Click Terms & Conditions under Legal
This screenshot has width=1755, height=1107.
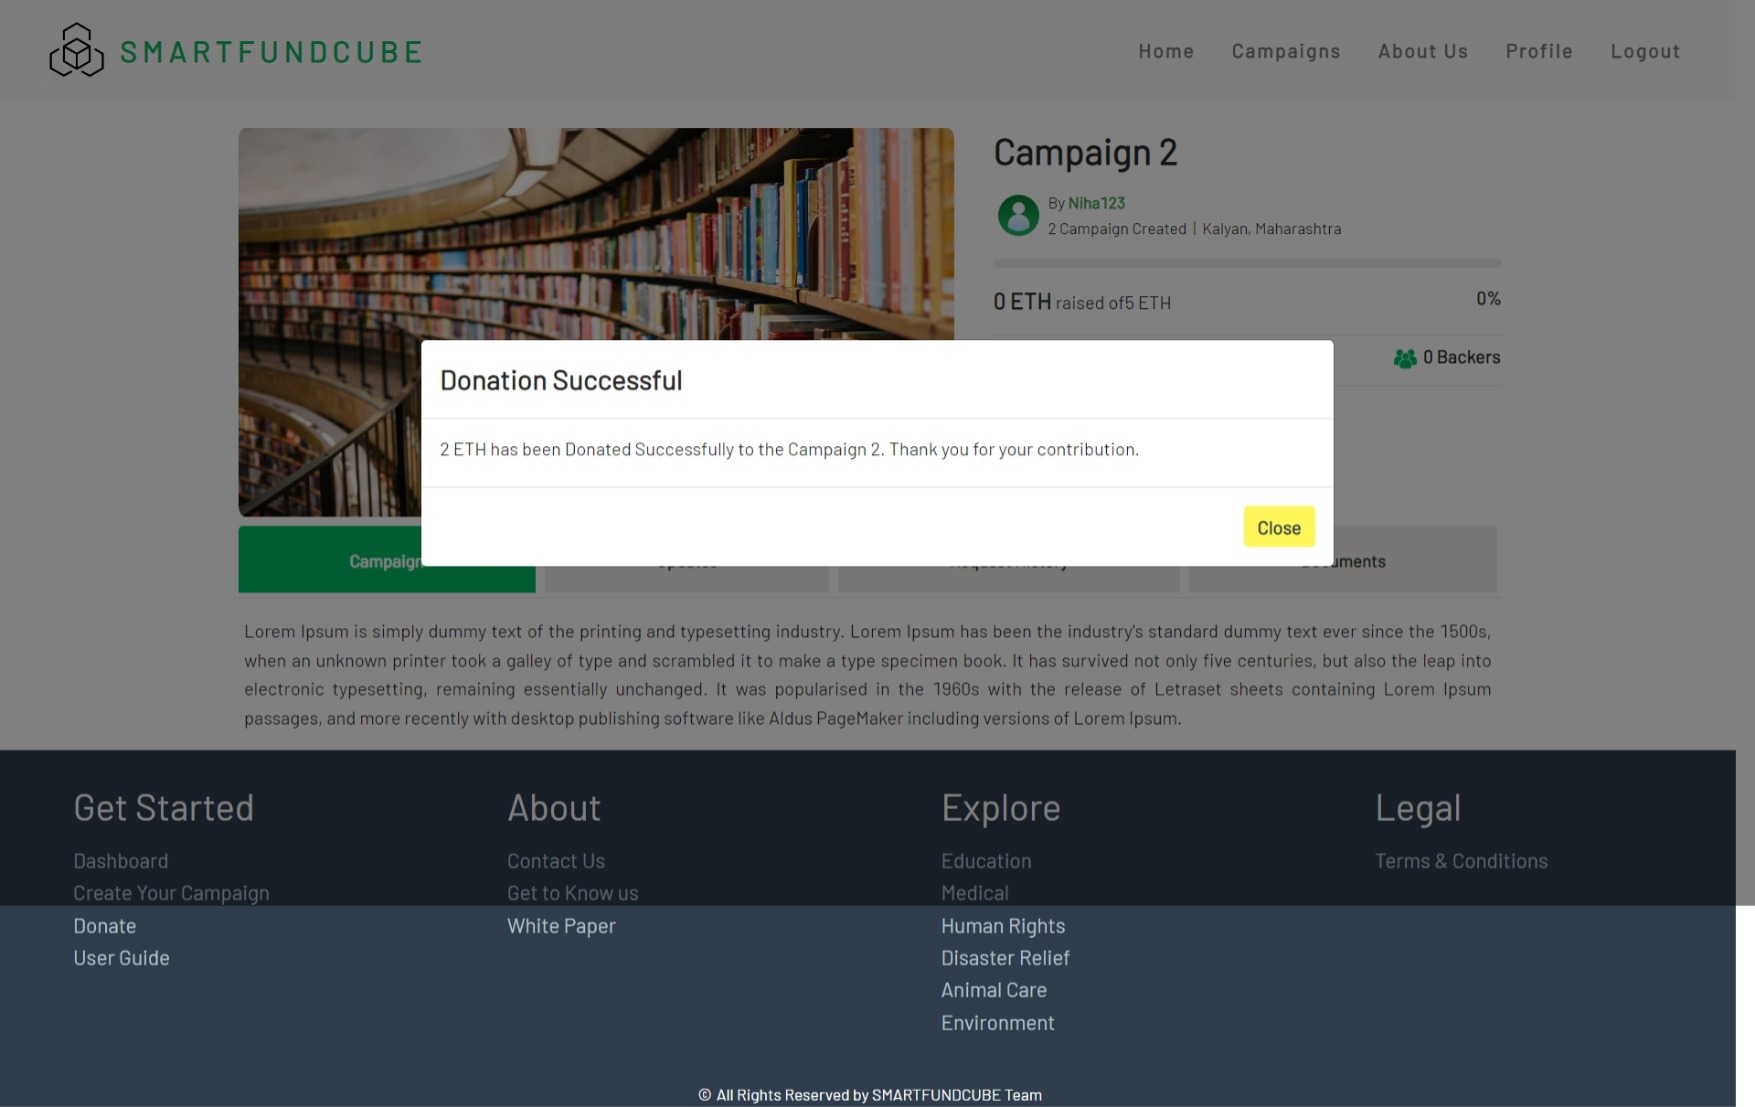1461,860
